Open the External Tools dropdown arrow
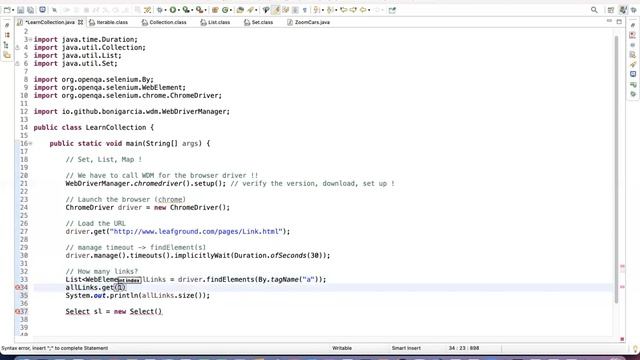The height and width of the screenshot is (360, 640). (206, 10)
